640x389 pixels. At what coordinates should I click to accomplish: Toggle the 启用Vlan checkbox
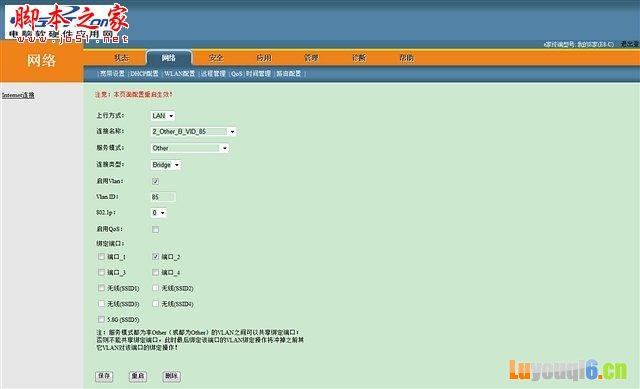point(156,181)
